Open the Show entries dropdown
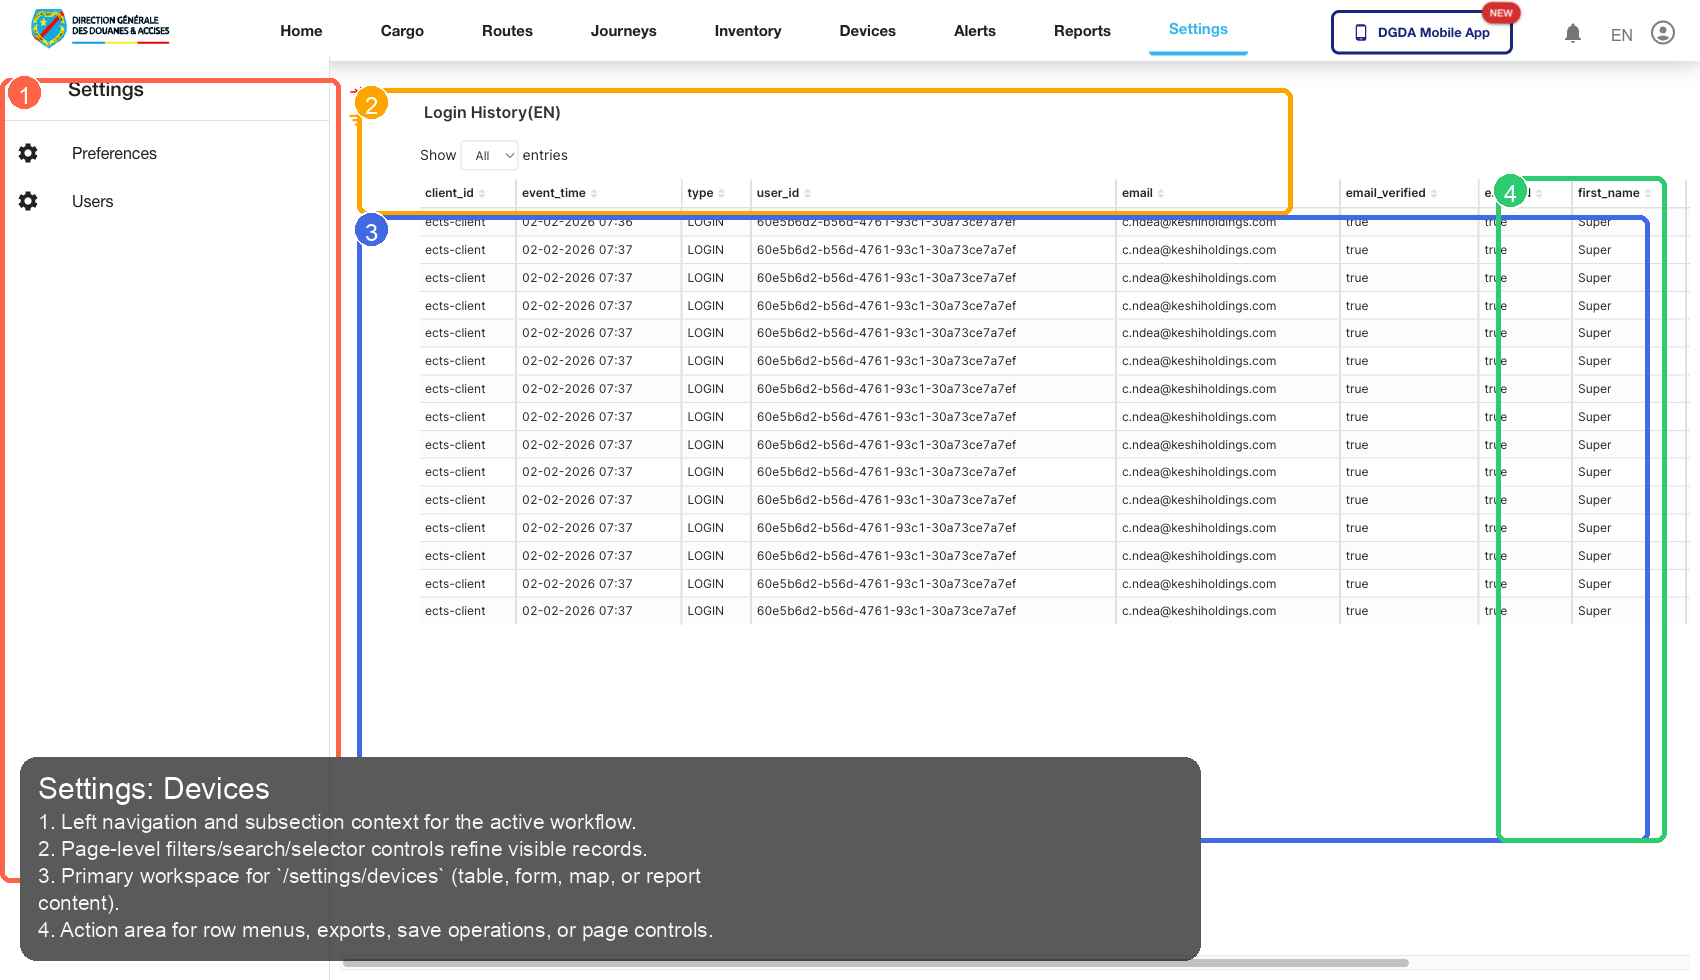Viewport: 1700px width, 980px height. pyautogui.click(x=489, y=155)
